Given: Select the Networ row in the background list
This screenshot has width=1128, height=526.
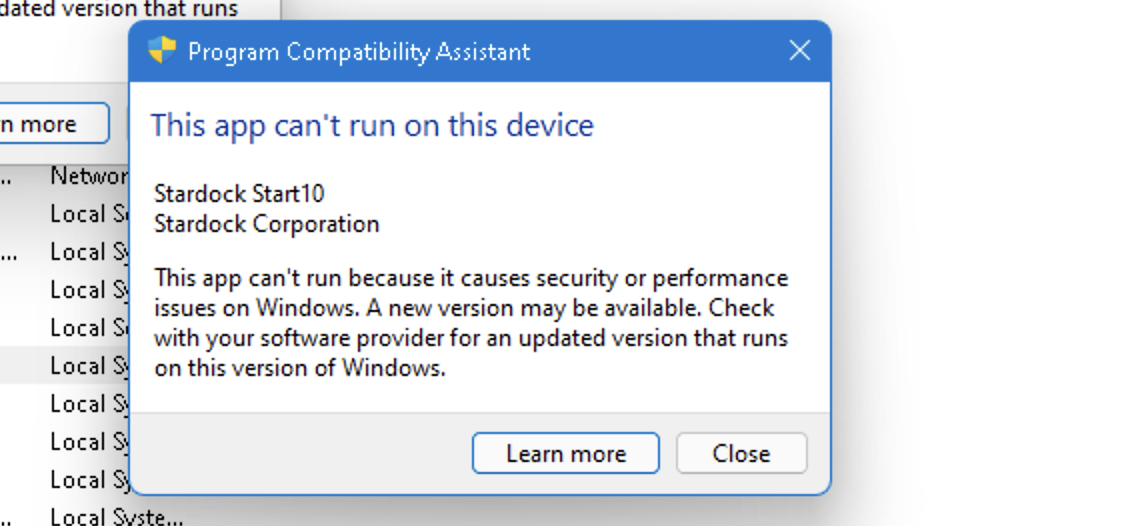Looking at the screenshot, I should [65, 176].
